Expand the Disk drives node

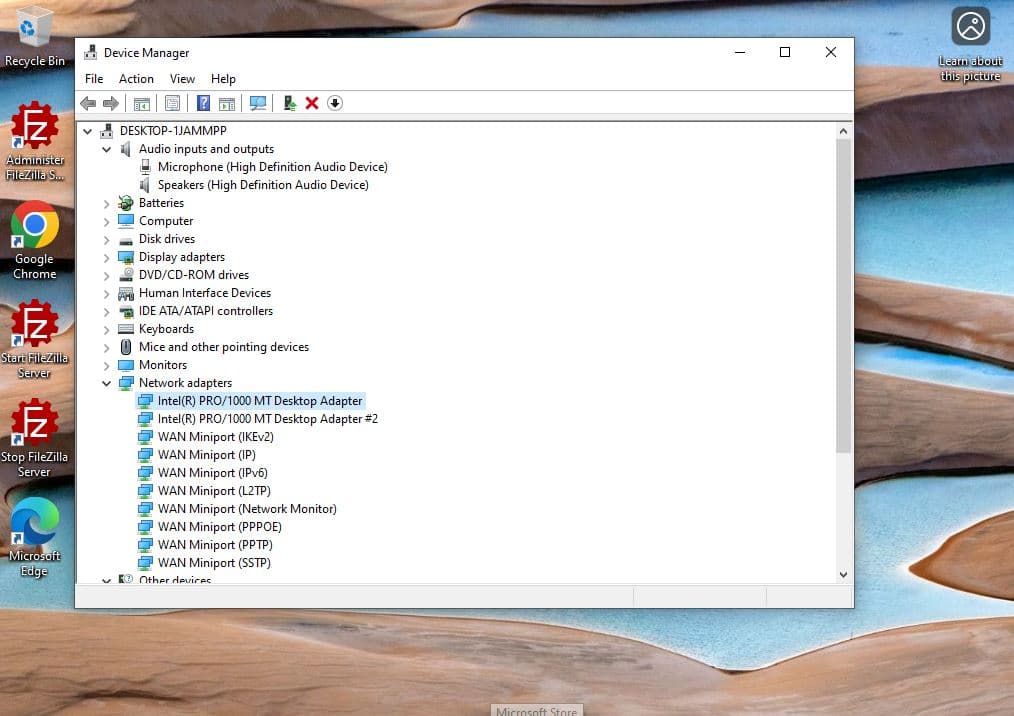pyautogui.click(x=107, y=239)
